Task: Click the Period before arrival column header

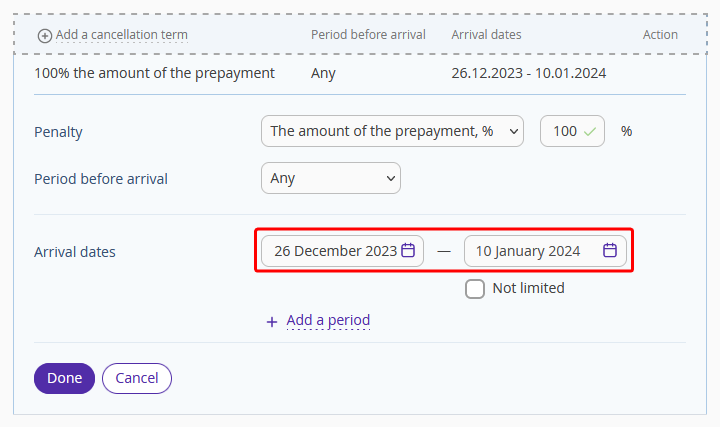Action: pos(368,35)
